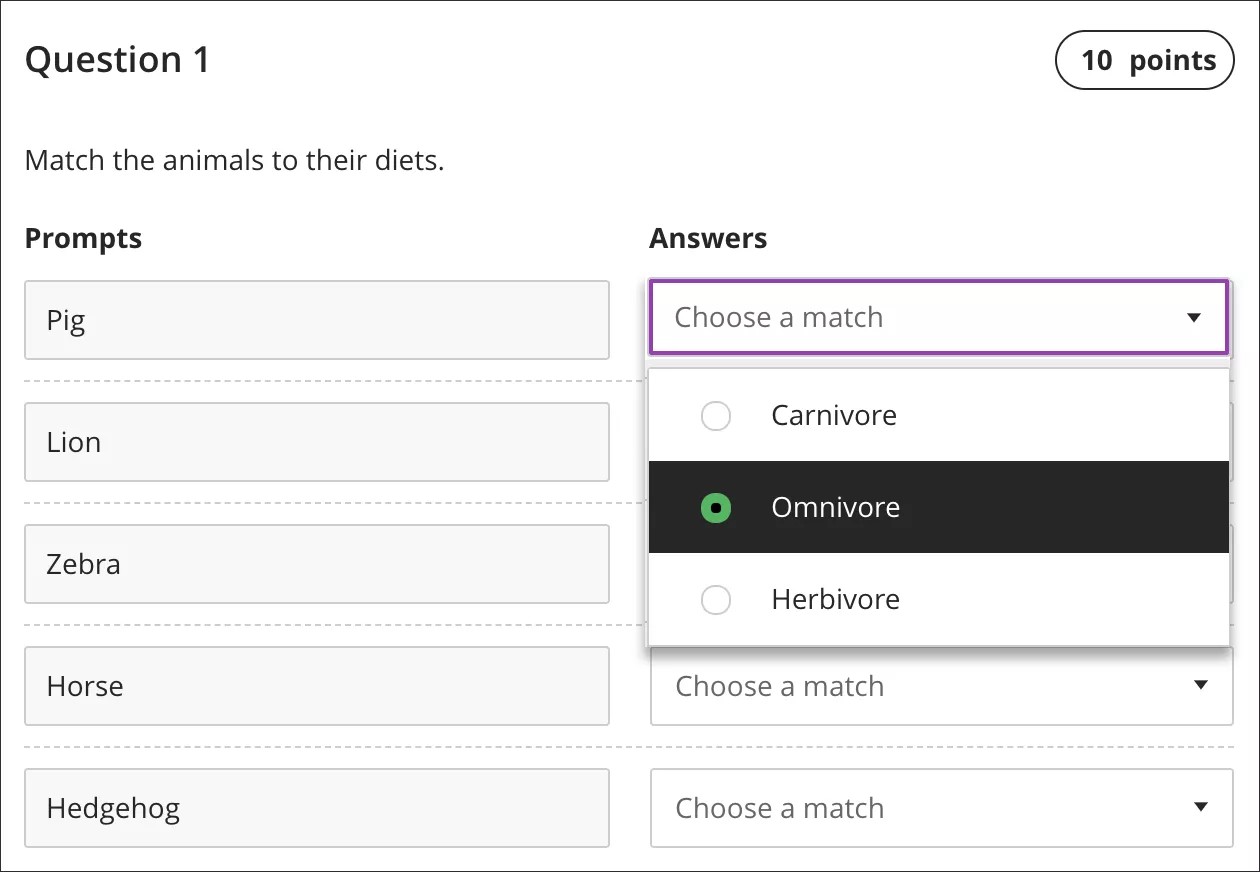The image size is (1260, 872).
Task: Click the Zebra prompt box
Action: (316, 564)
